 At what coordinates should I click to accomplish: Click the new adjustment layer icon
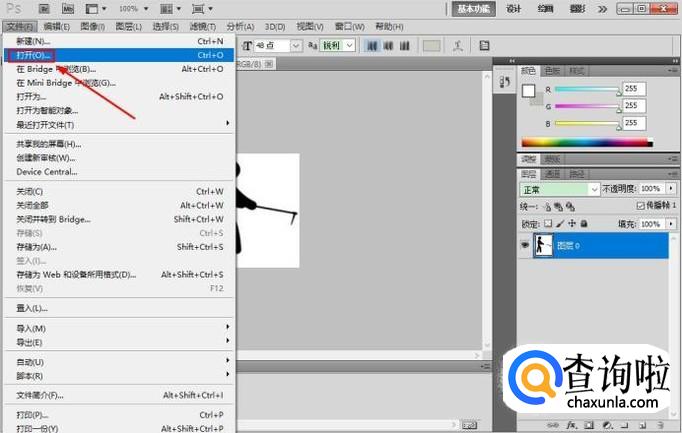click(607, 425)
